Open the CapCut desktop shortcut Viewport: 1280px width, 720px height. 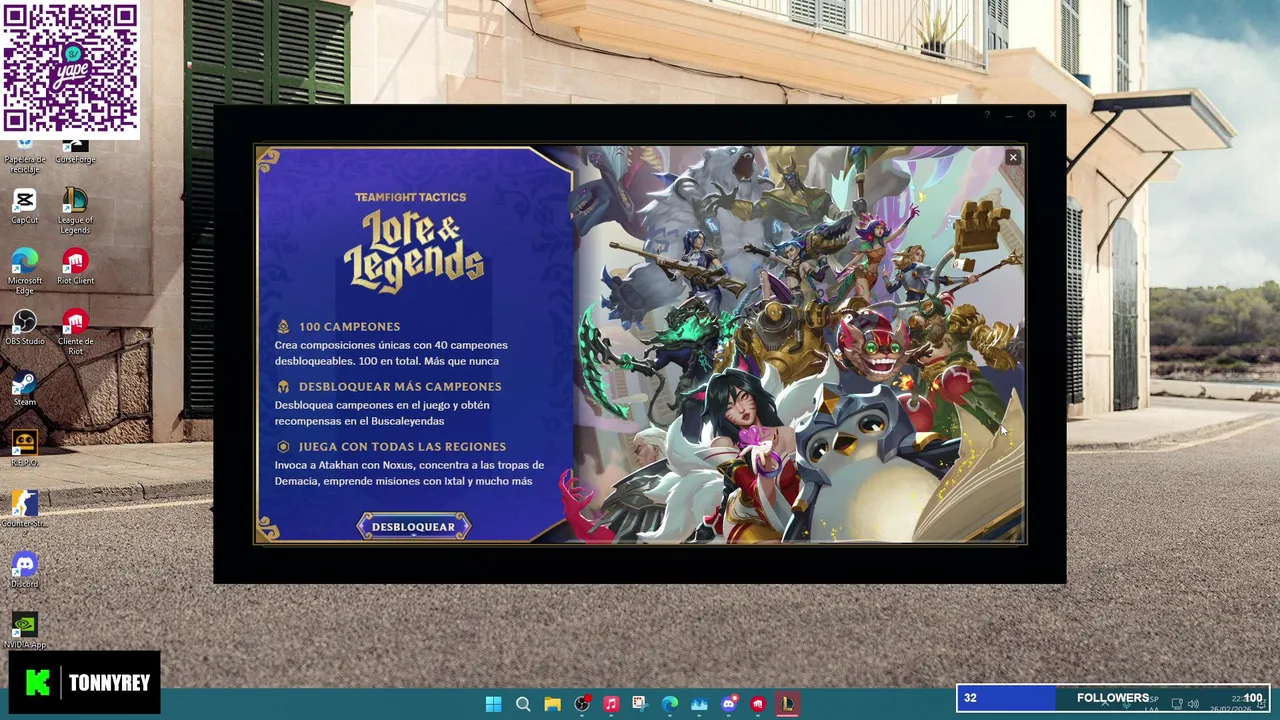[25, 206]
